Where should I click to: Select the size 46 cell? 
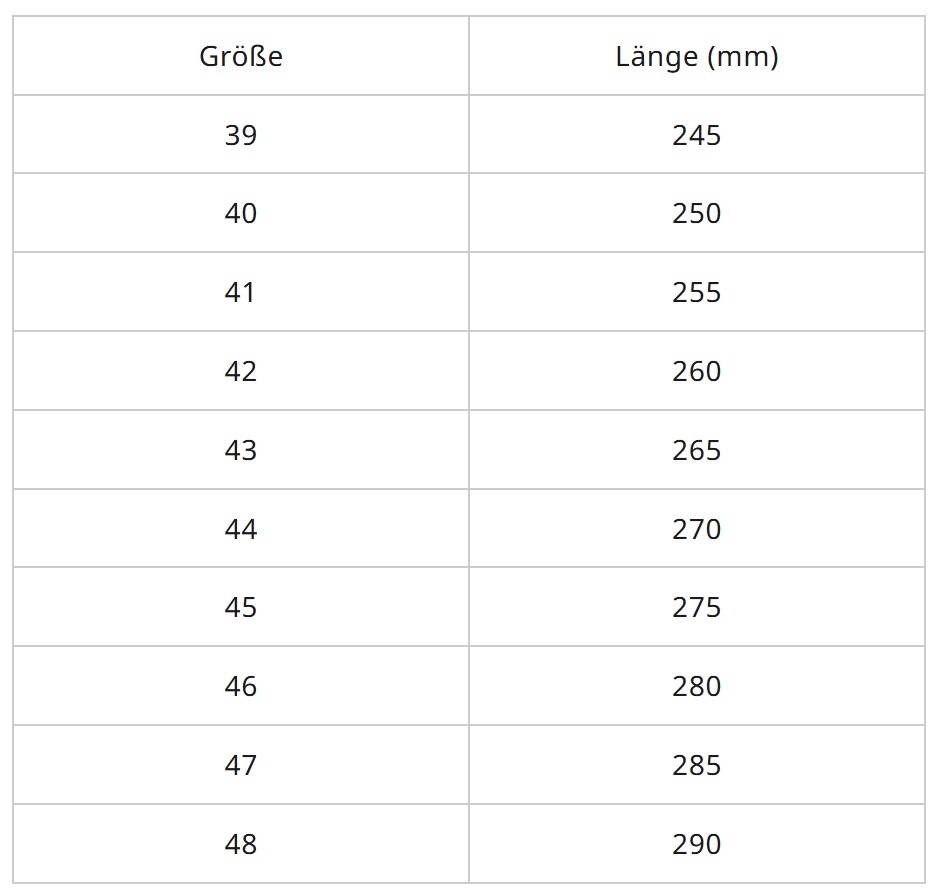pyautogui.click(x=241, y=687)
